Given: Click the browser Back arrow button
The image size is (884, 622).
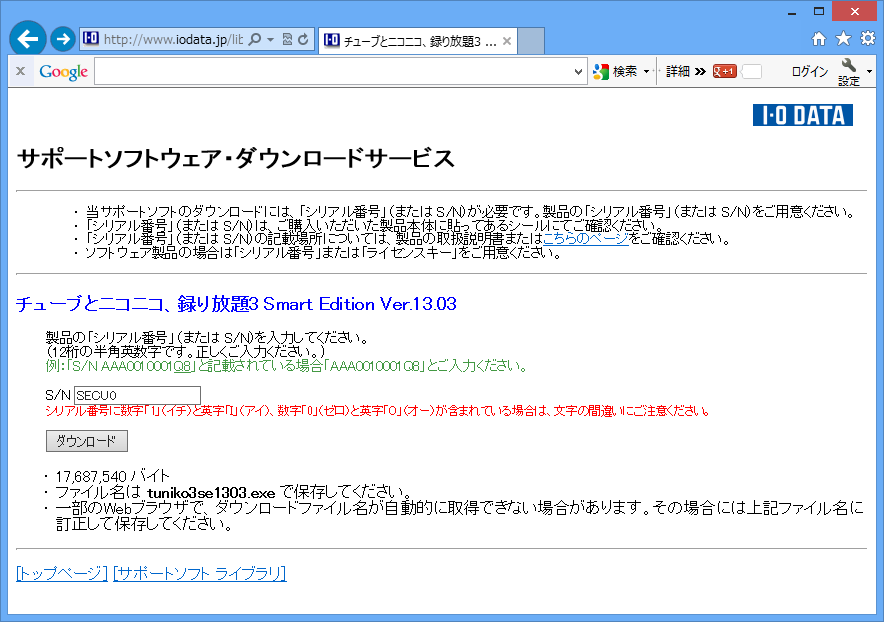Looking at the screenshot, I should 28,39.
